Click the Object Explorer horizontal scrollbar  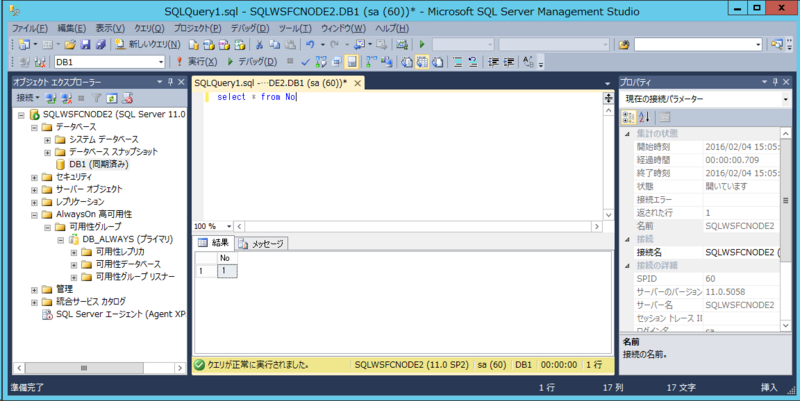(x=99, y=368)
